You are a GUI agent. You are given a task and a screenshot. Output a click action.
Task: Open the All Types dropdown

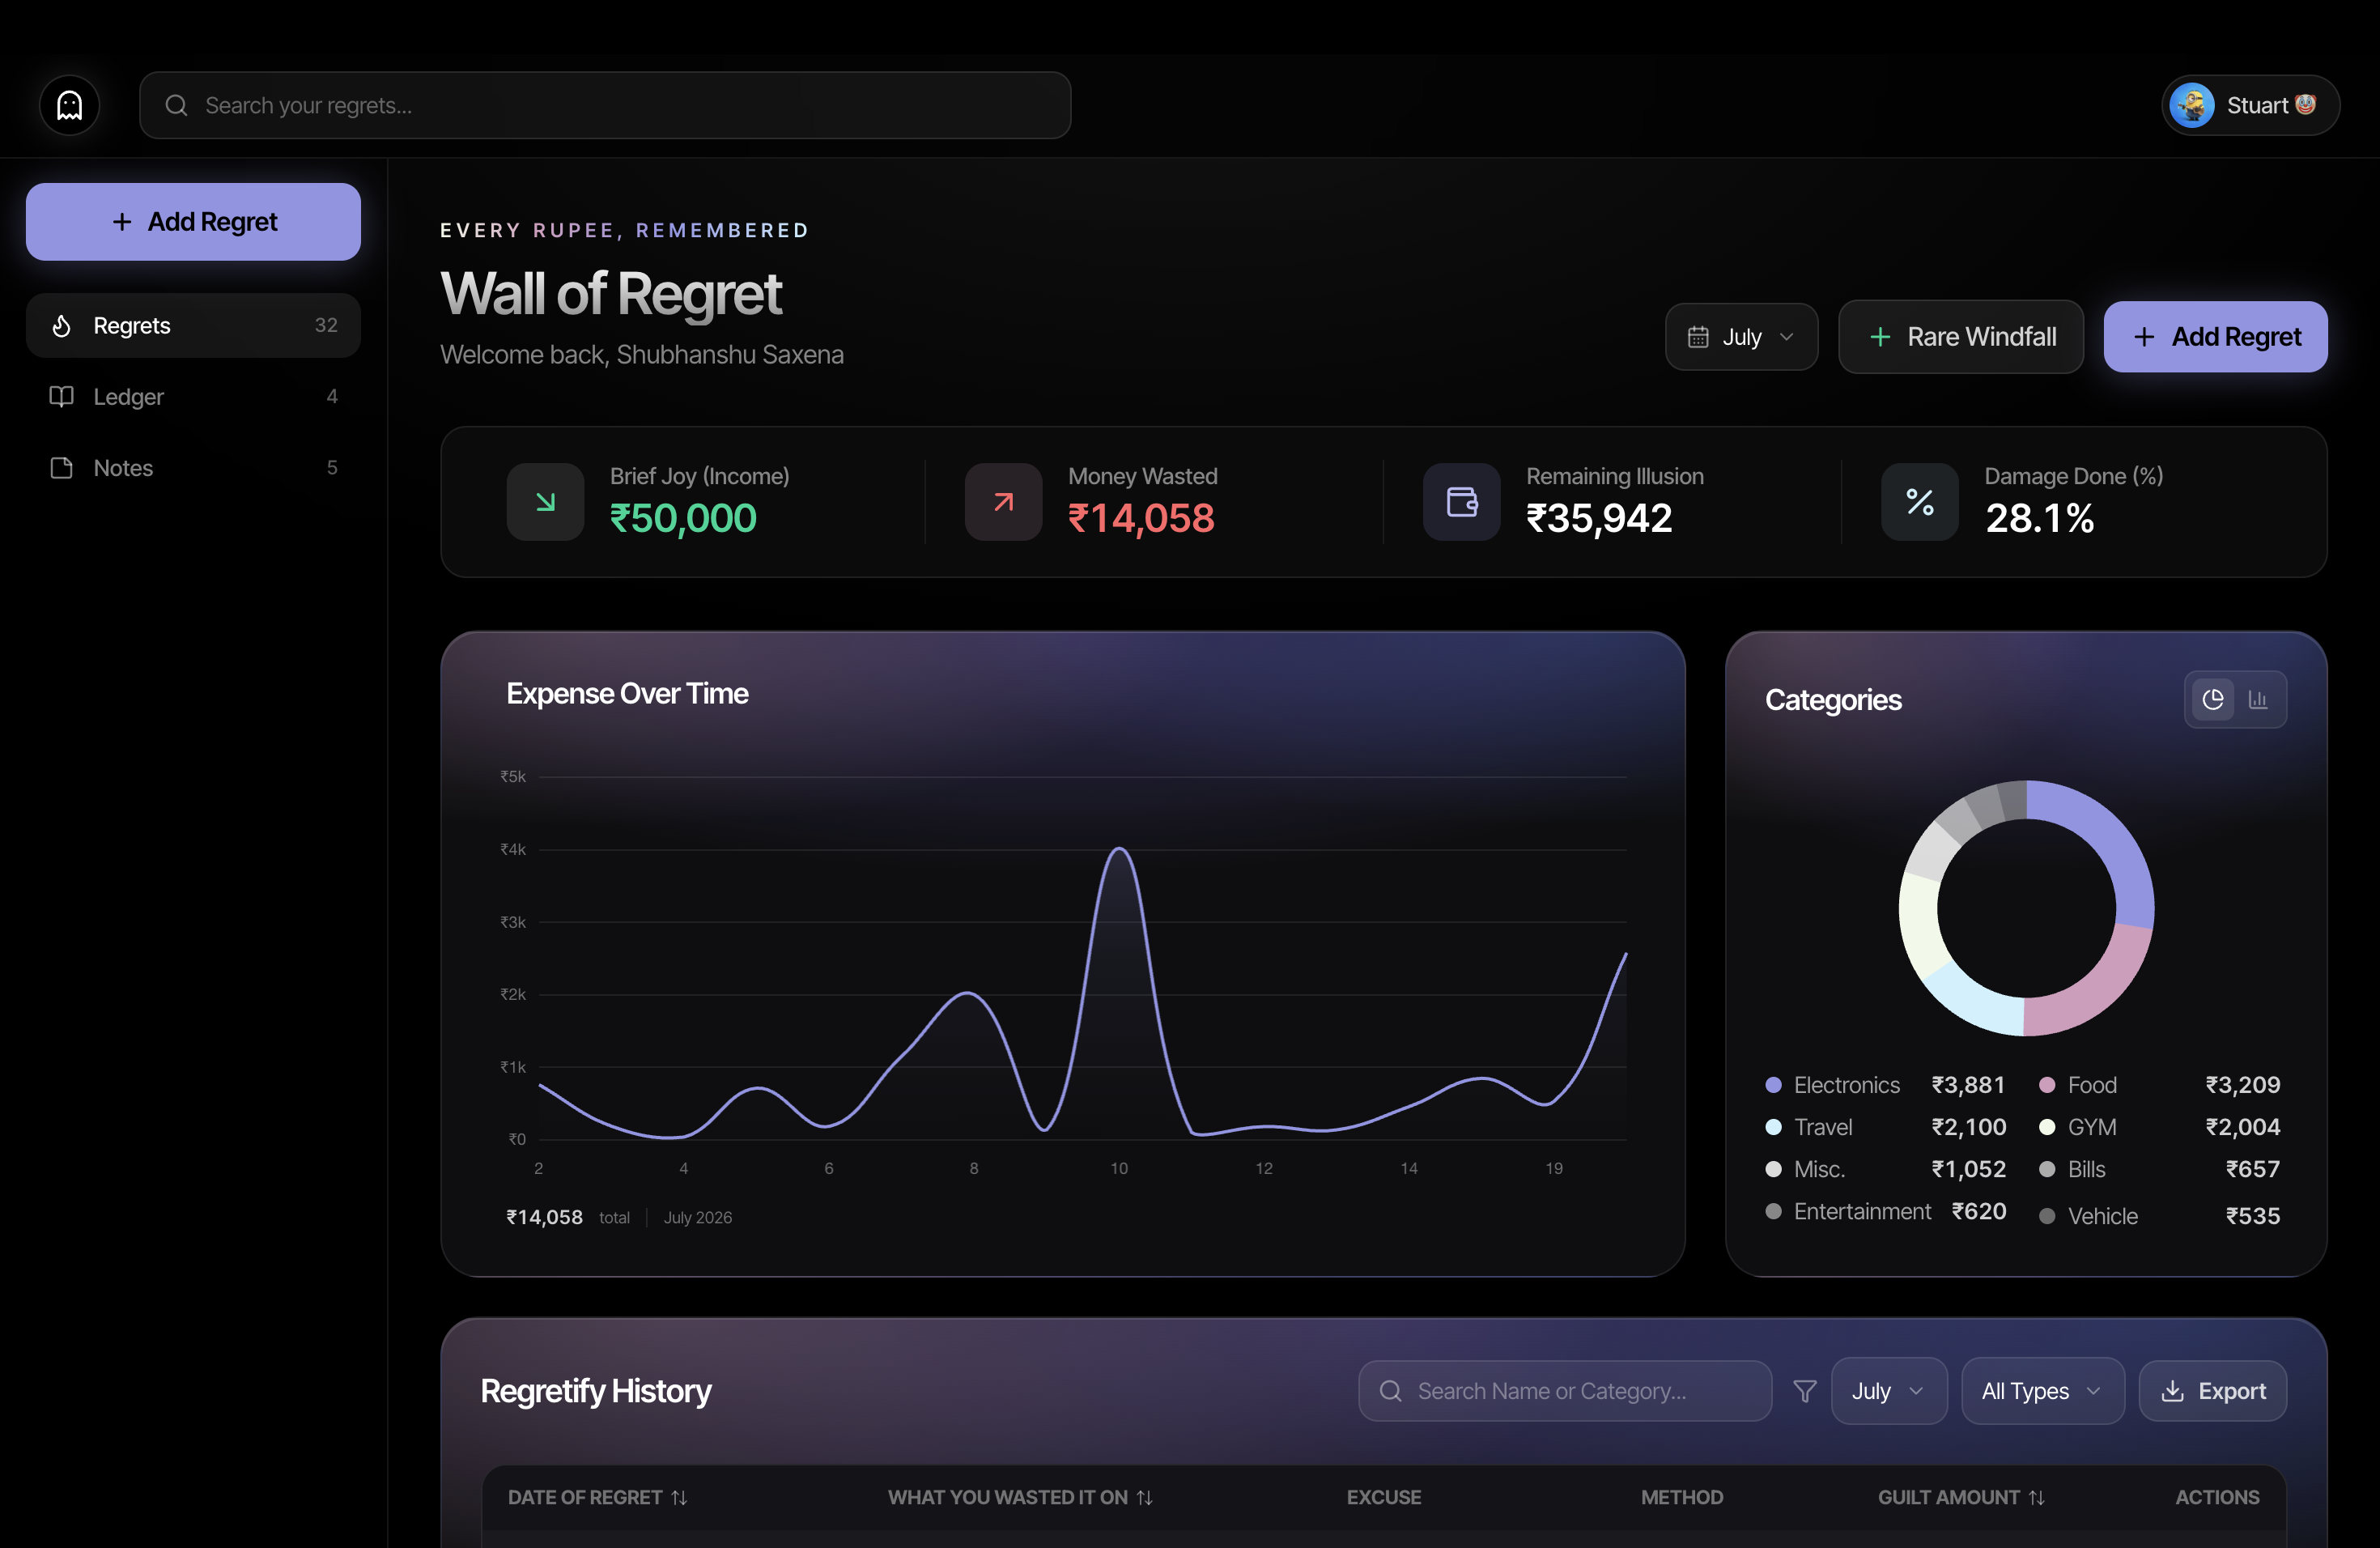pyautogui.click(x=2042, y=1391)
